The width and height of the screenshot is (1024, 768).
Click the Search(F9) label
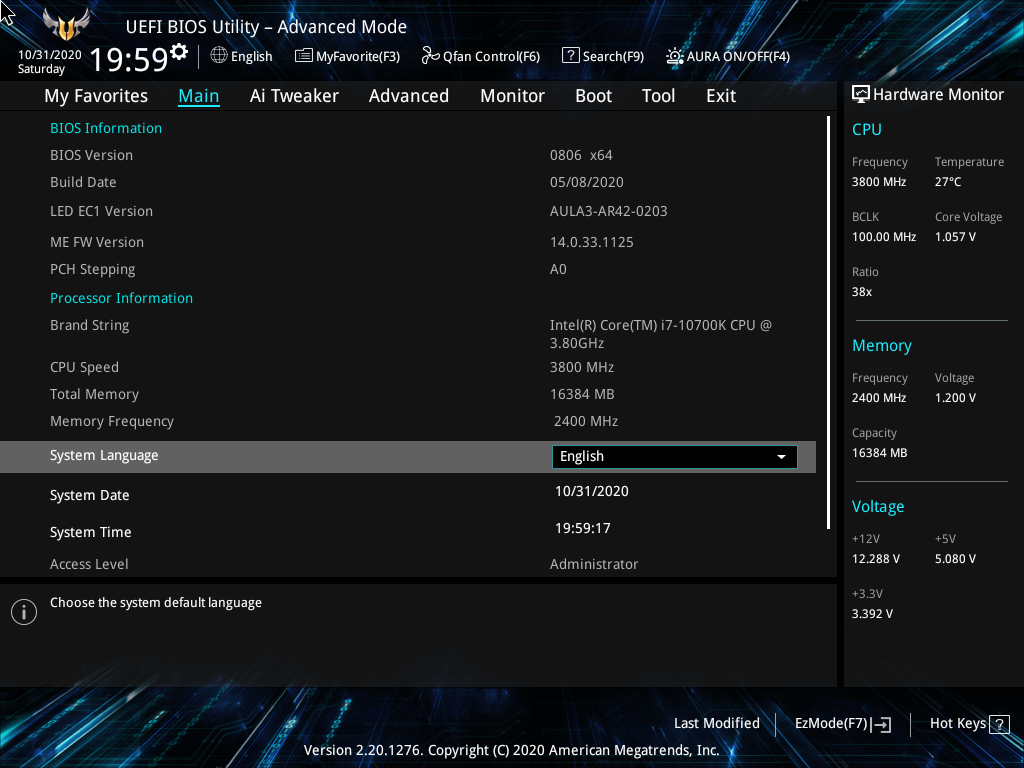[x=613, y=57]
